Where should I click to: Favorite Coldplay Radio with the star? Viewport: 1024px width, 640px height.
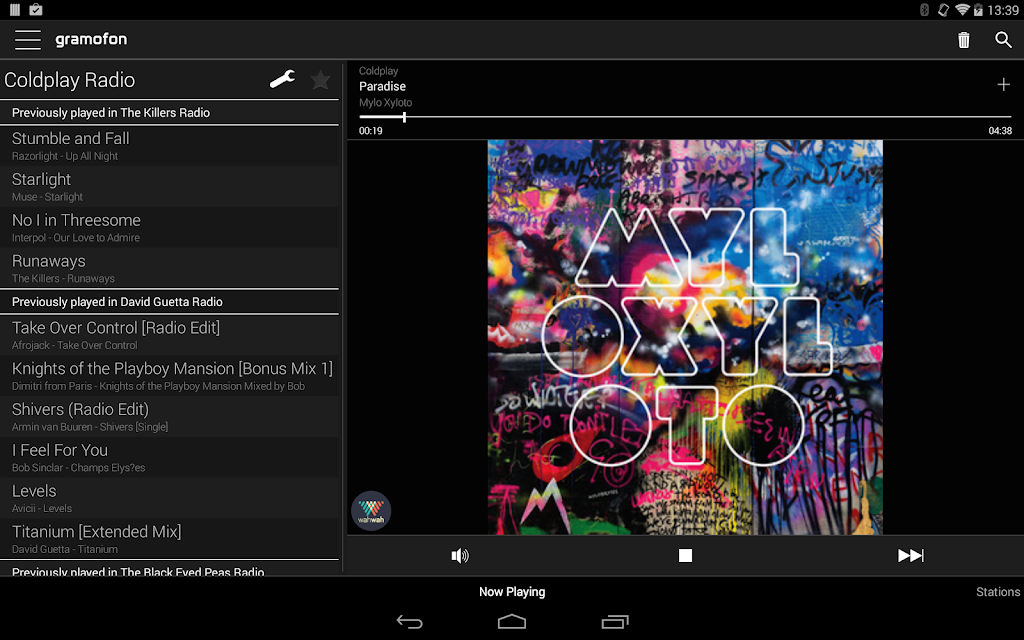pyautogui.click(x=320, y=80)
